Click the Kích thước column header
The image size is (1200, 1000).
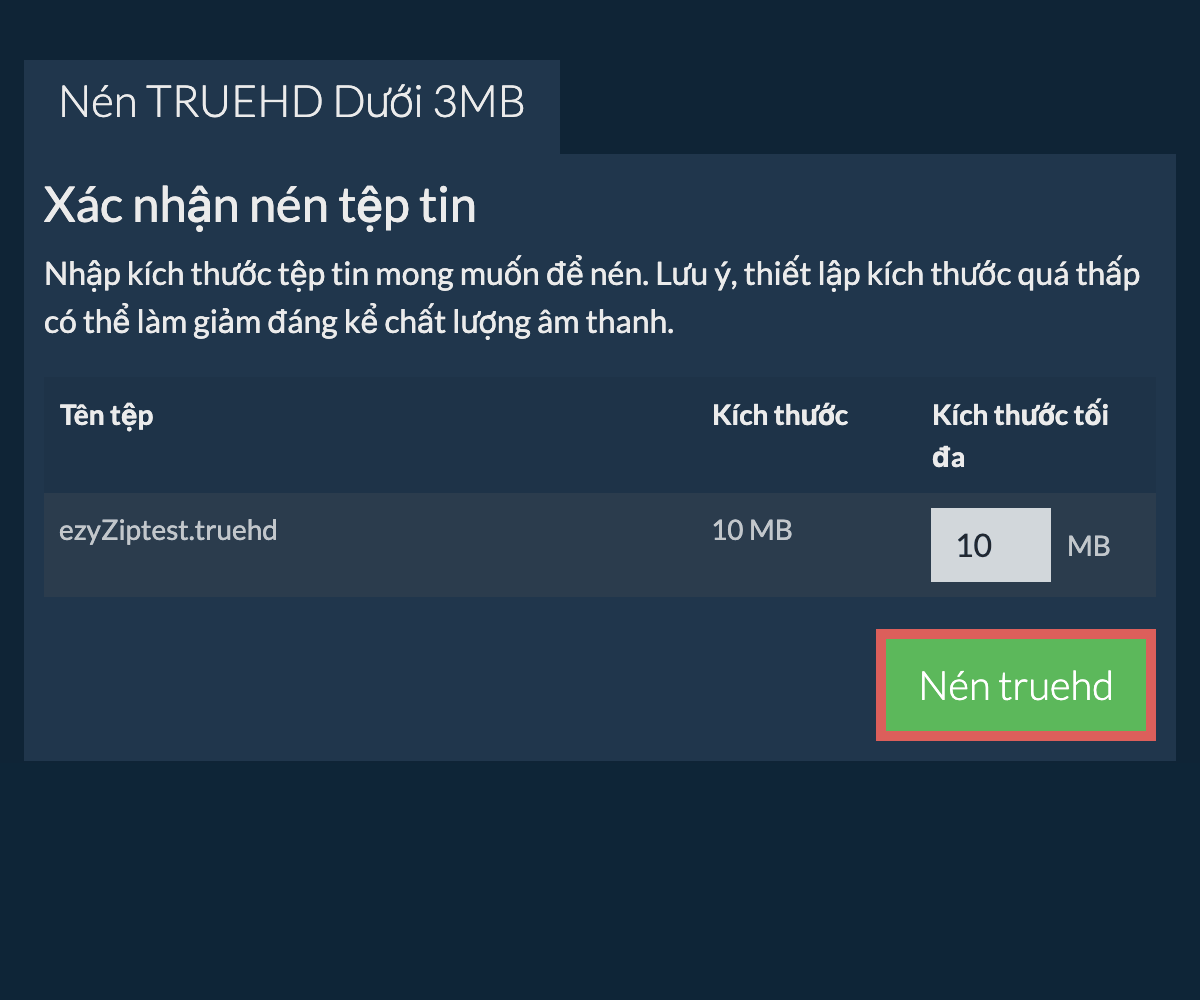pyautogui.click(x=780, y=416)
